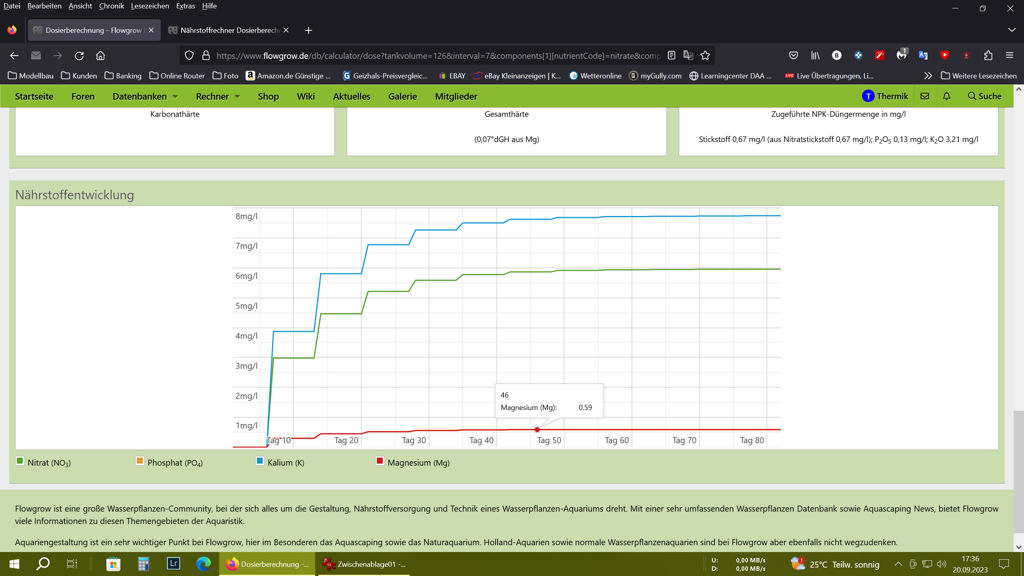
Task: Toggle Kalium (K) series in legend
Action: tap(279, 462)
